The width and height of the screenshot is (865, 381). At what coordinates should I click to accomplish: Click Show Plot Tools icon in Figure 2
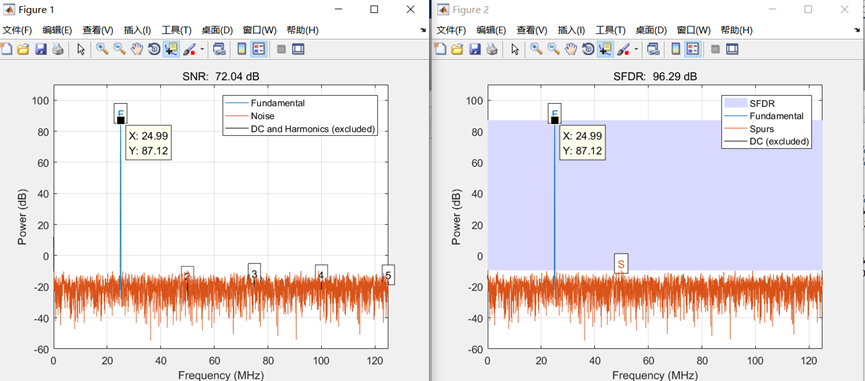(732, 50)
